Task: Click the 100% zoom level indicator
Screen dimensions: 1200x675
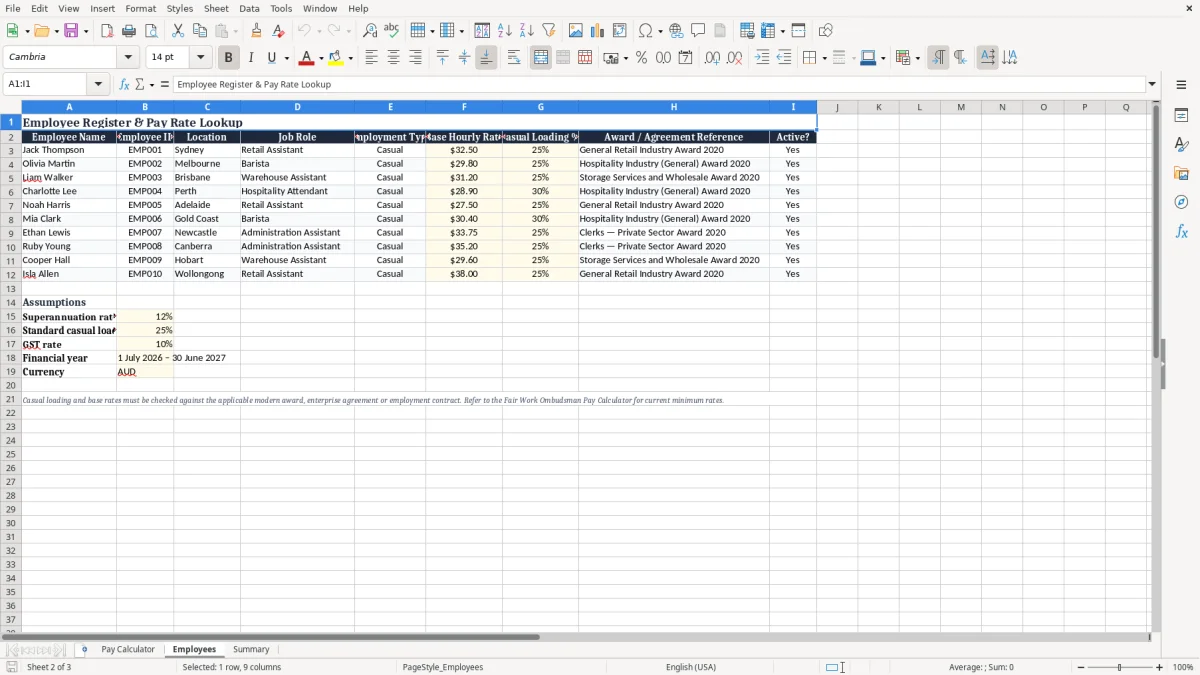Action: pos(1183,667)
